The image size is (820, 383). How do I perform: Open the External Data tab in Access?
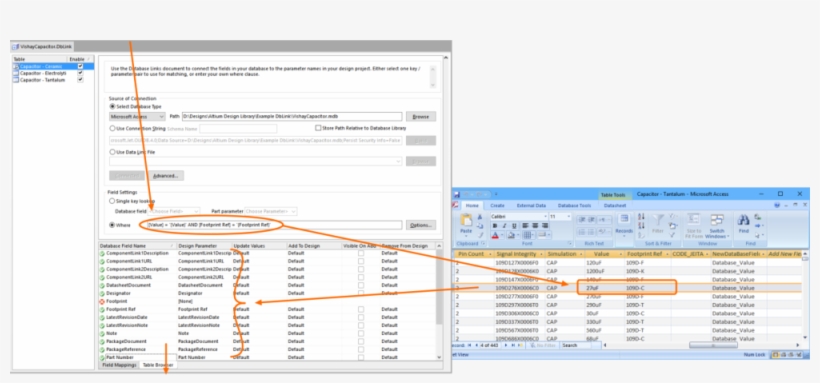coord(530,206)
